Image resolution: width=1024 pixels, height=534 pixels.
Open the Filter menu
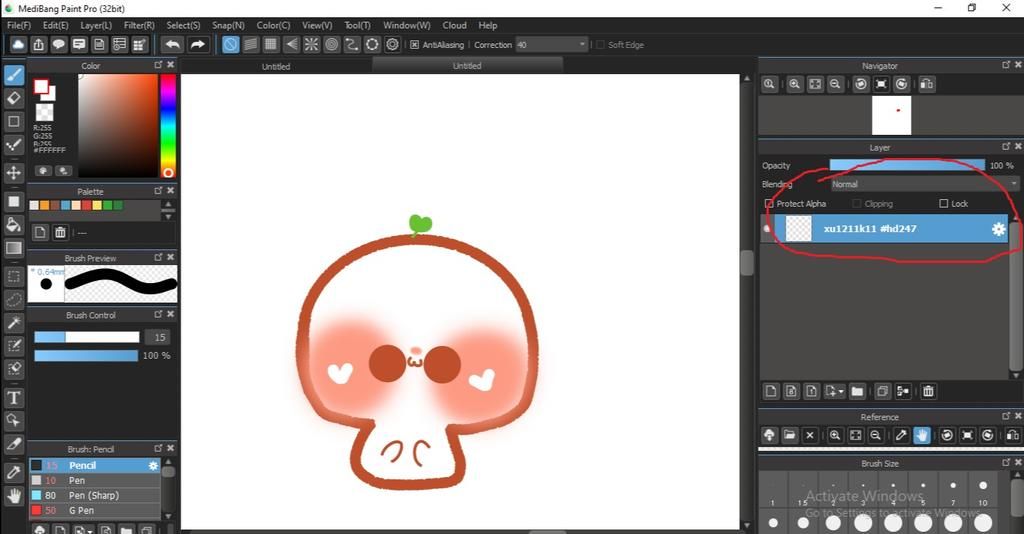pos(139,25)
